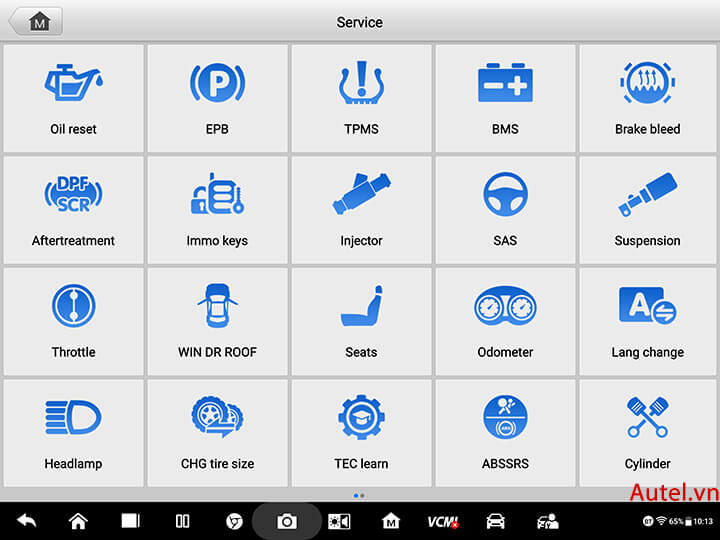Return to MaxiSys home via top-left M button

[36, 22]
